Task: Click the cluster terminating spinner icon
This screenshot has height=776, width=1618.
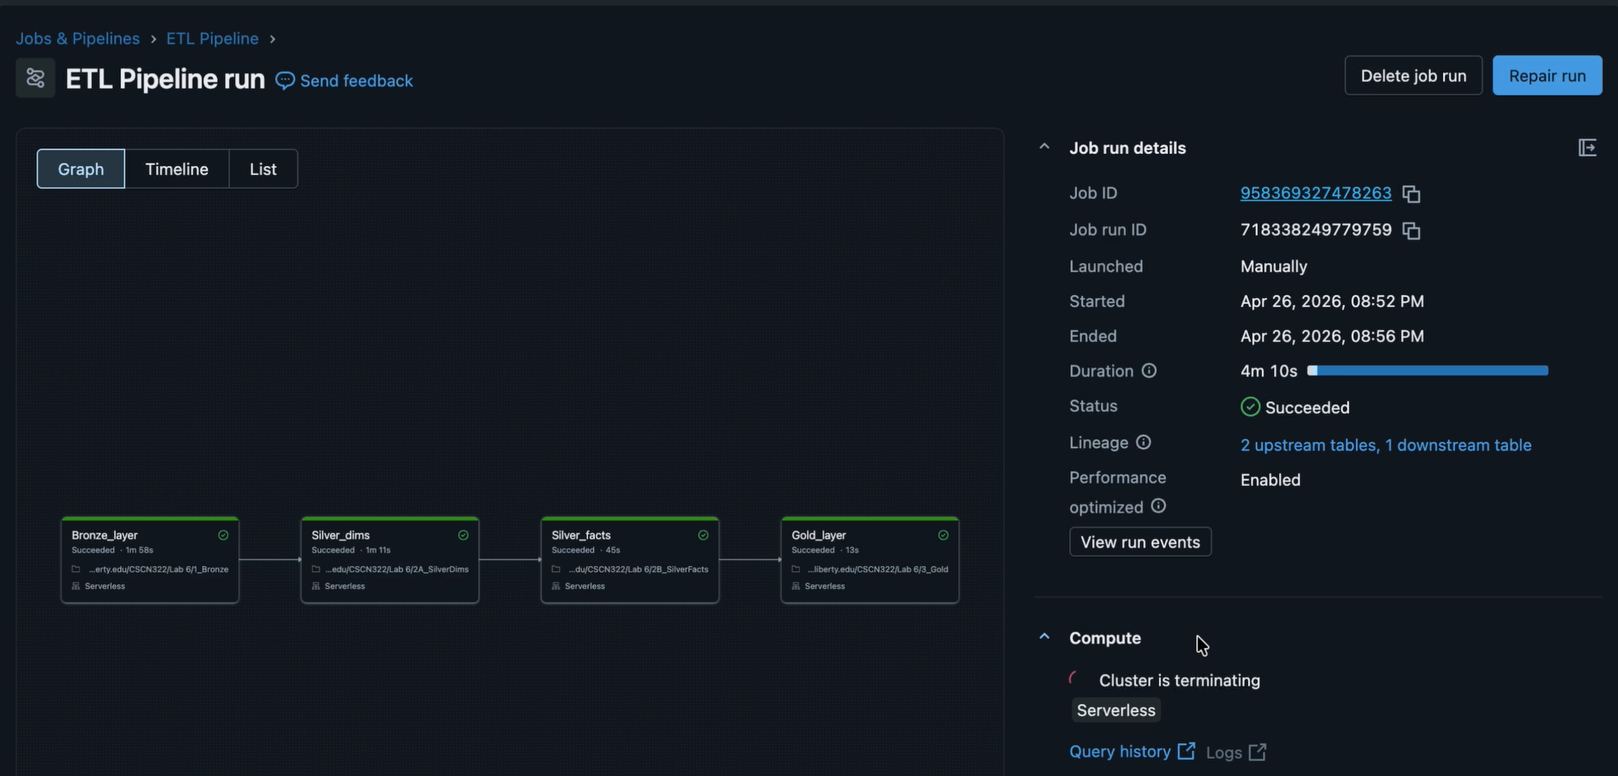Action: pos(1076,680)
